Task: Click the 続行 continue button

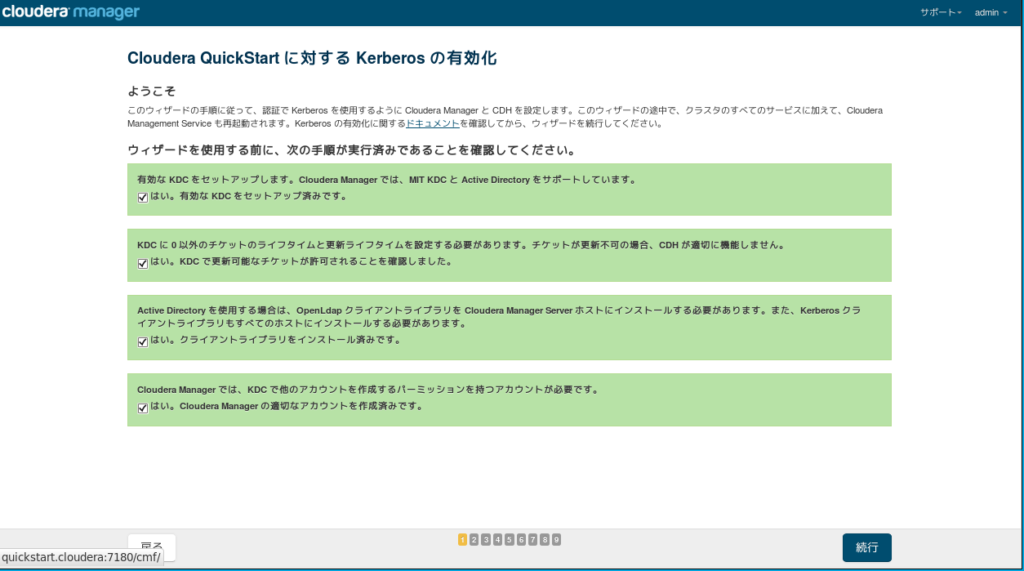Action: coord(867,547)
